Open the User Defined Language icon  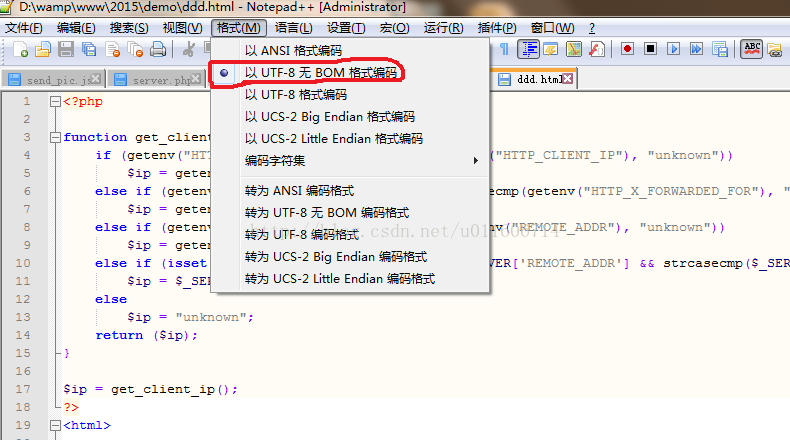[x=550, y=49]
